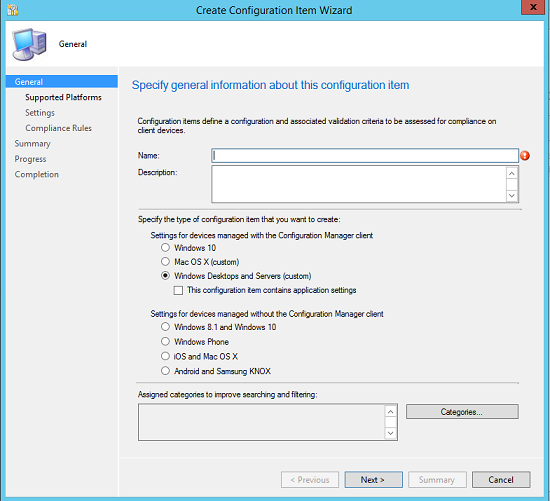The image size is (550, 501).
Task: Go to the Settings step
Action: [x=40, y=113]
